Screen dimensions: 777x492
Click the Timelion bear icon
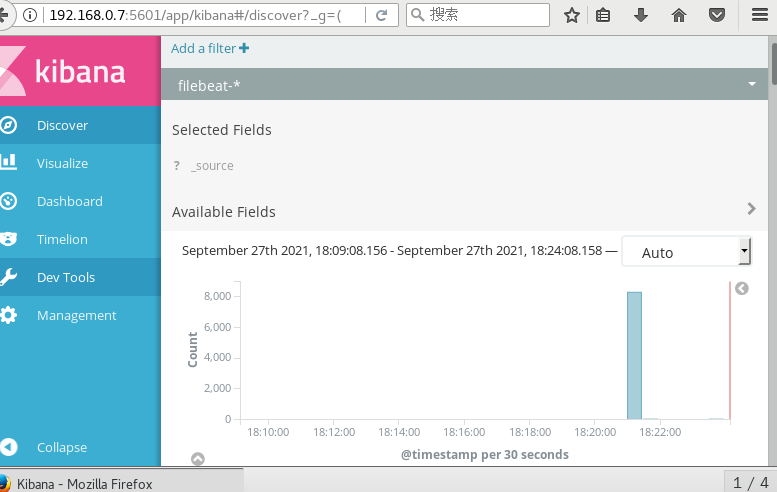[x=8, y=239]
